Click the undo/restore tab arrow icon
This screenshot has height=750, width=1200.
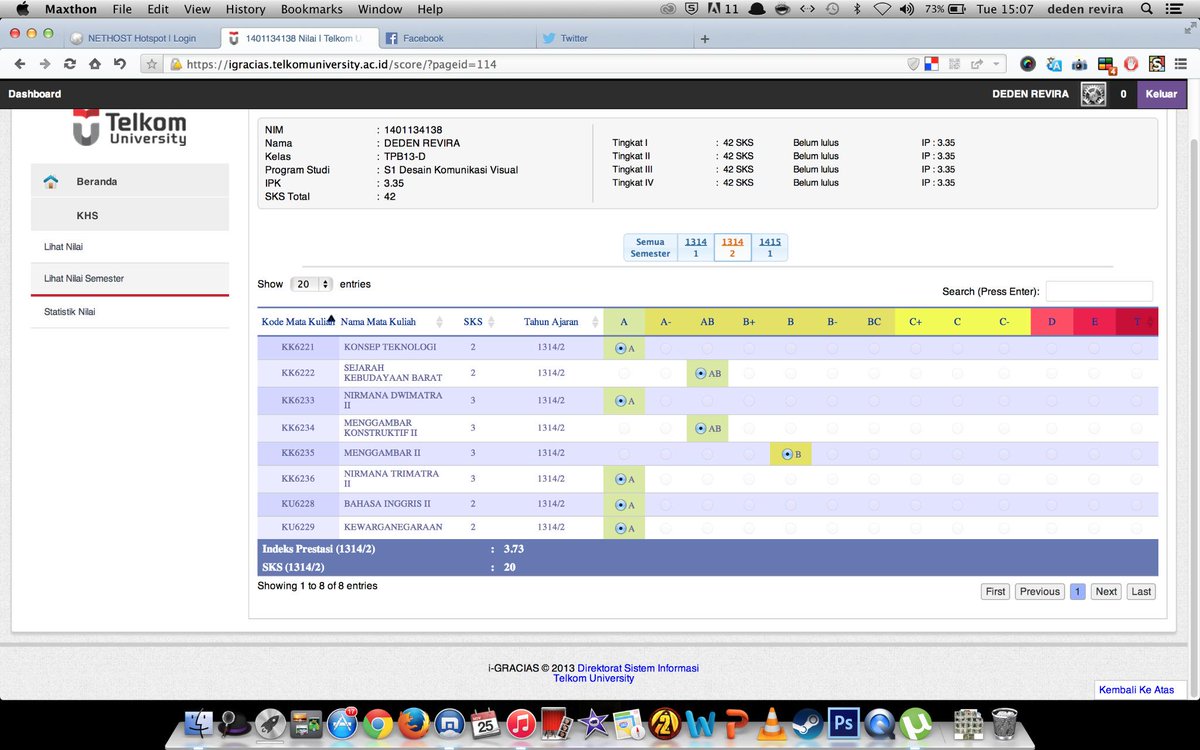[120, 63]
